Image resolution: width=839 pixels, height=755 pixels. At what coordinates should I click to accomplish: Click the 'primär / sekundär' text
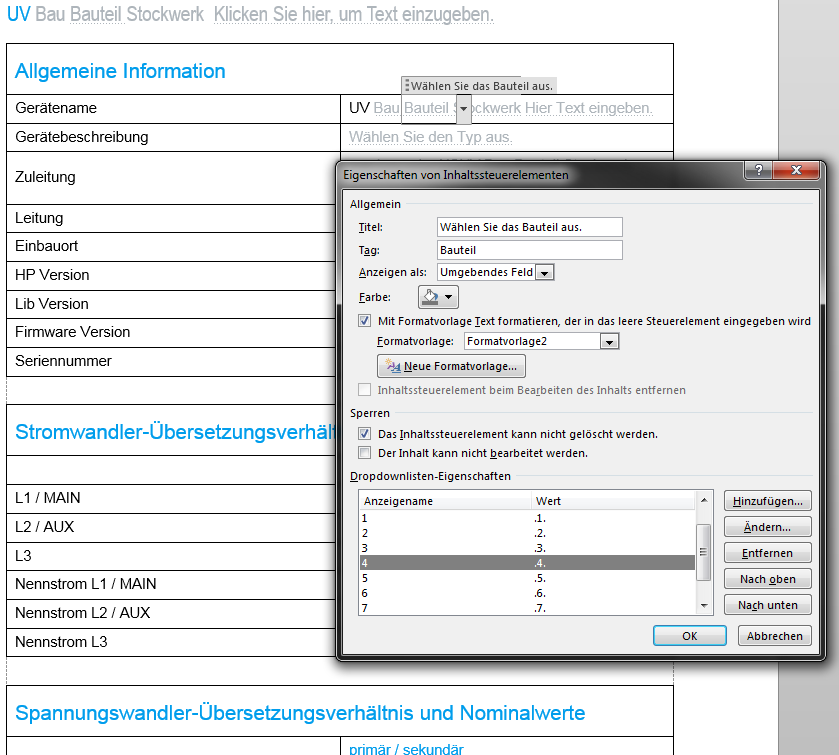(x=406, y=749)
